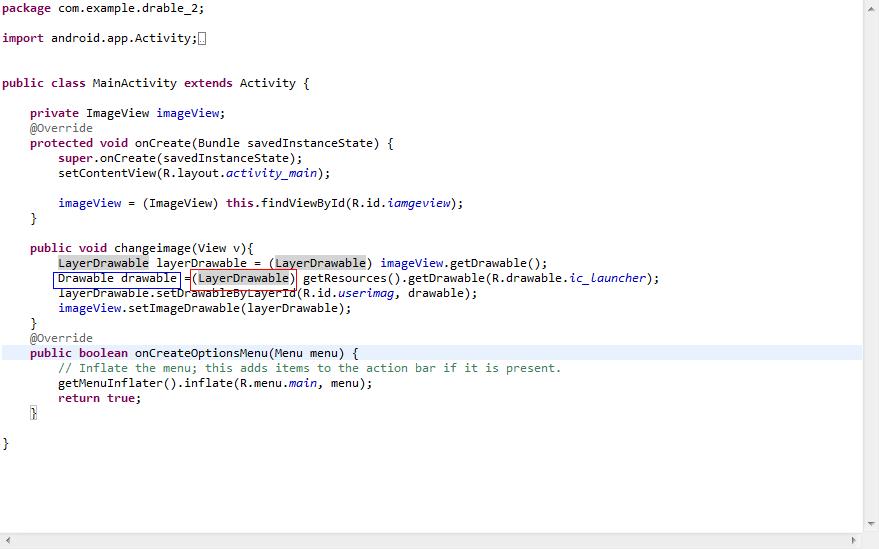Click the @Override above onCreate
Viewport: 879px width, 549px height.
61,128
